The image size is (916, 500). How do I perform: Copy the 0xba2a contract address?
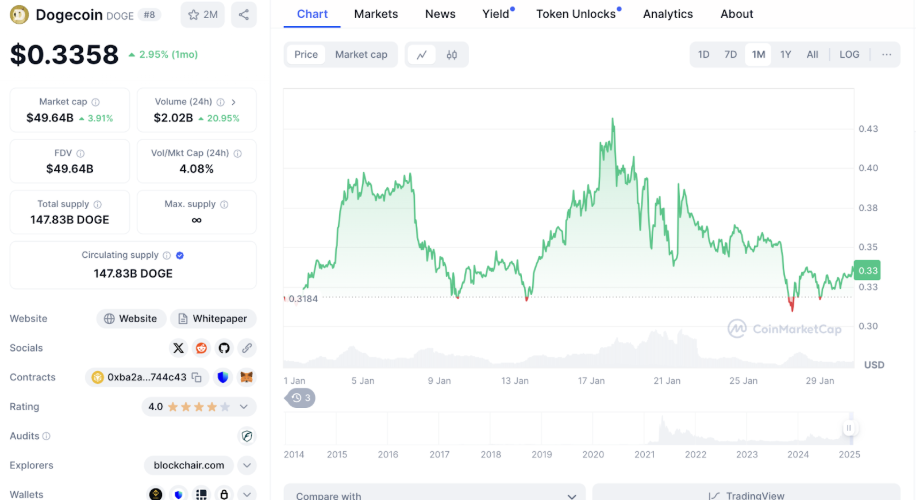(x=197, y=377)
